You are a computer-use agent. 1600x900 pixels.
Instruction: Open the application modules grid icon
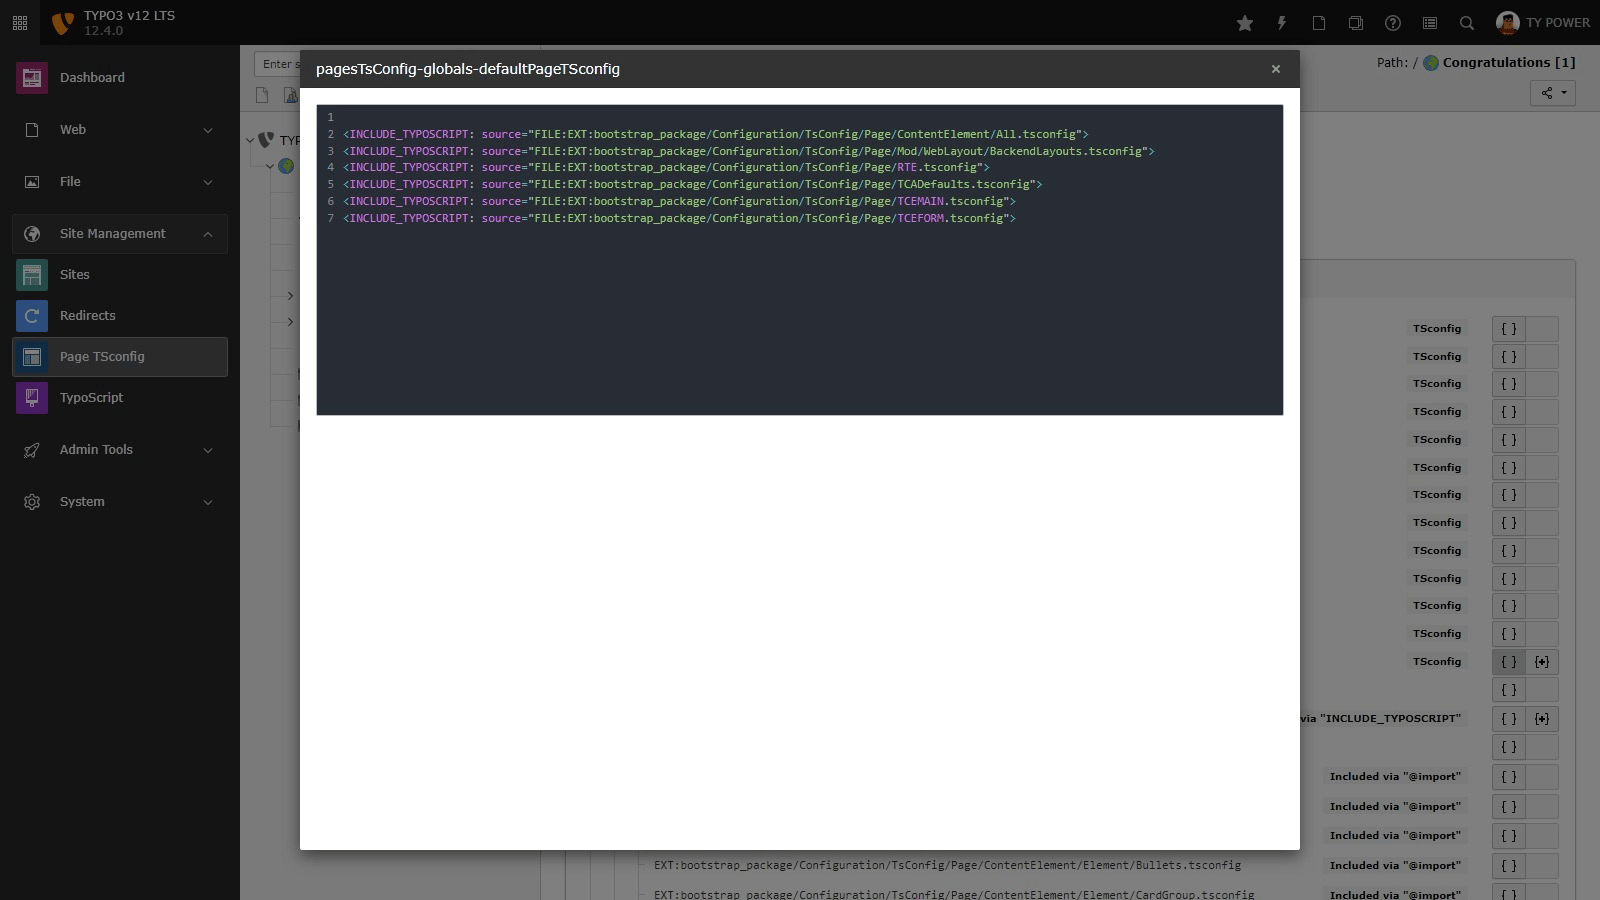click(20, 22)
